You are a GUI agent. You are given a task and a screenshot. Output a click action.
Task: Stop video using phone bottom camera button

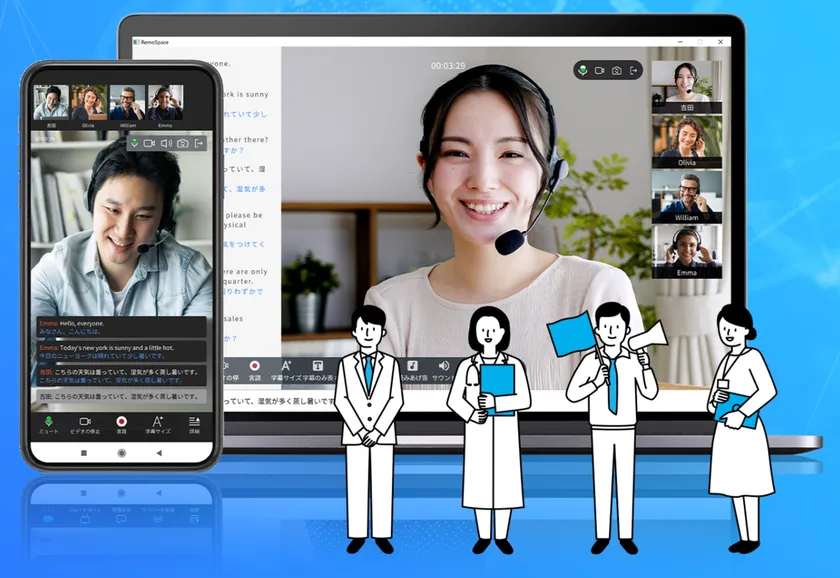point(85,422)
